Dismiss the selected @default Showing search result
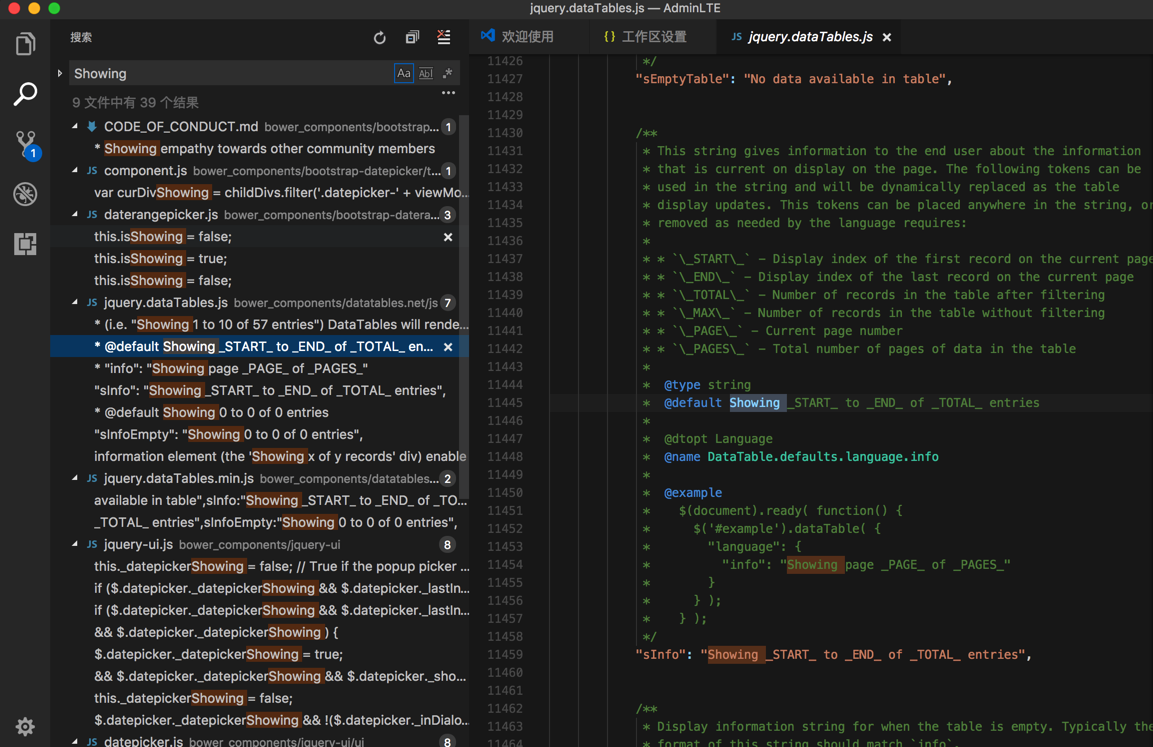The image size is (1153, 747). (448, 347)
